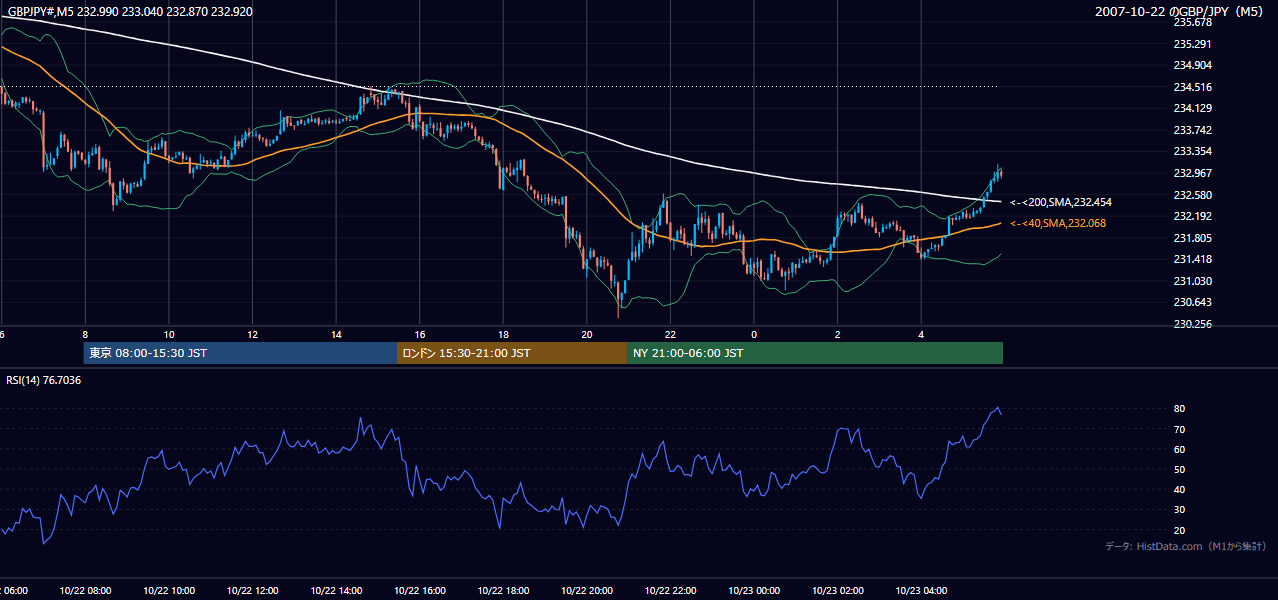Click the hour tick 16 under the price chart
The image size is (1278, 600).
pos(420,334)
